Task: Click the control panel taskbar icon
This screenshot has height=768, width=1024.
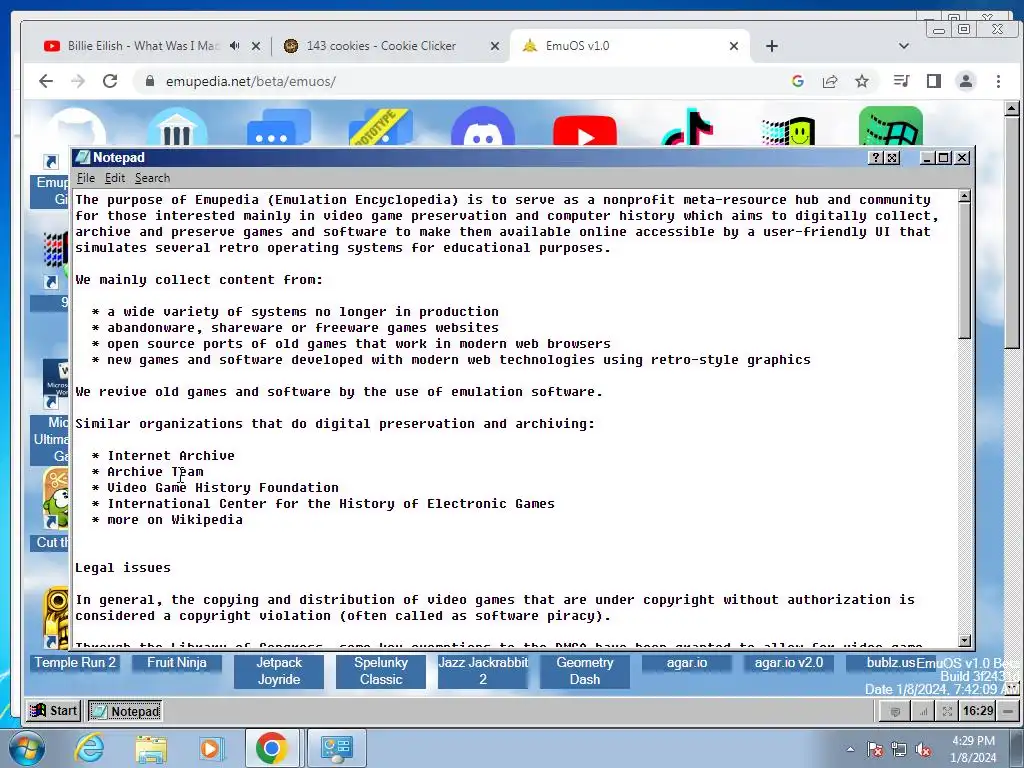Action: 336,748
